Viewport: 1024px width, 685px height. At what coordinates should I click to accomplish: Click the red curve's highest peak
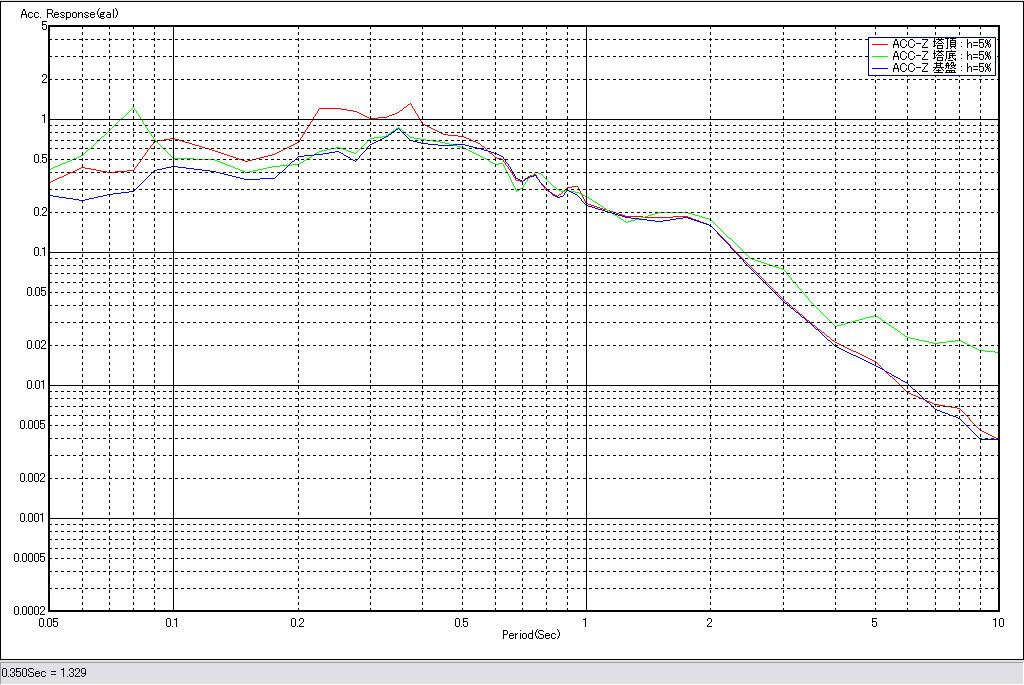[410, 103]
